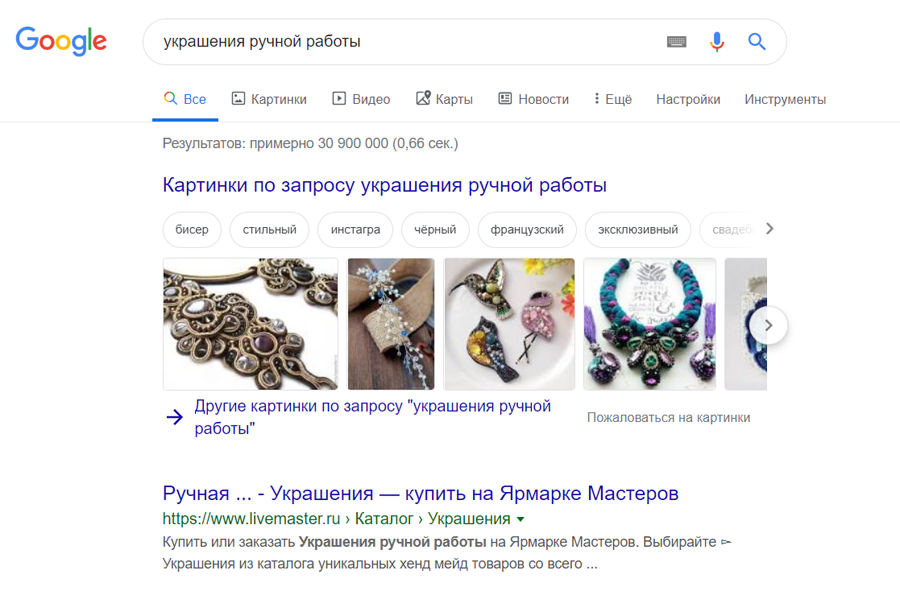Open the on-screen keyboard icon
Viewport: 900px width, 589px height.
click(677, 41)
